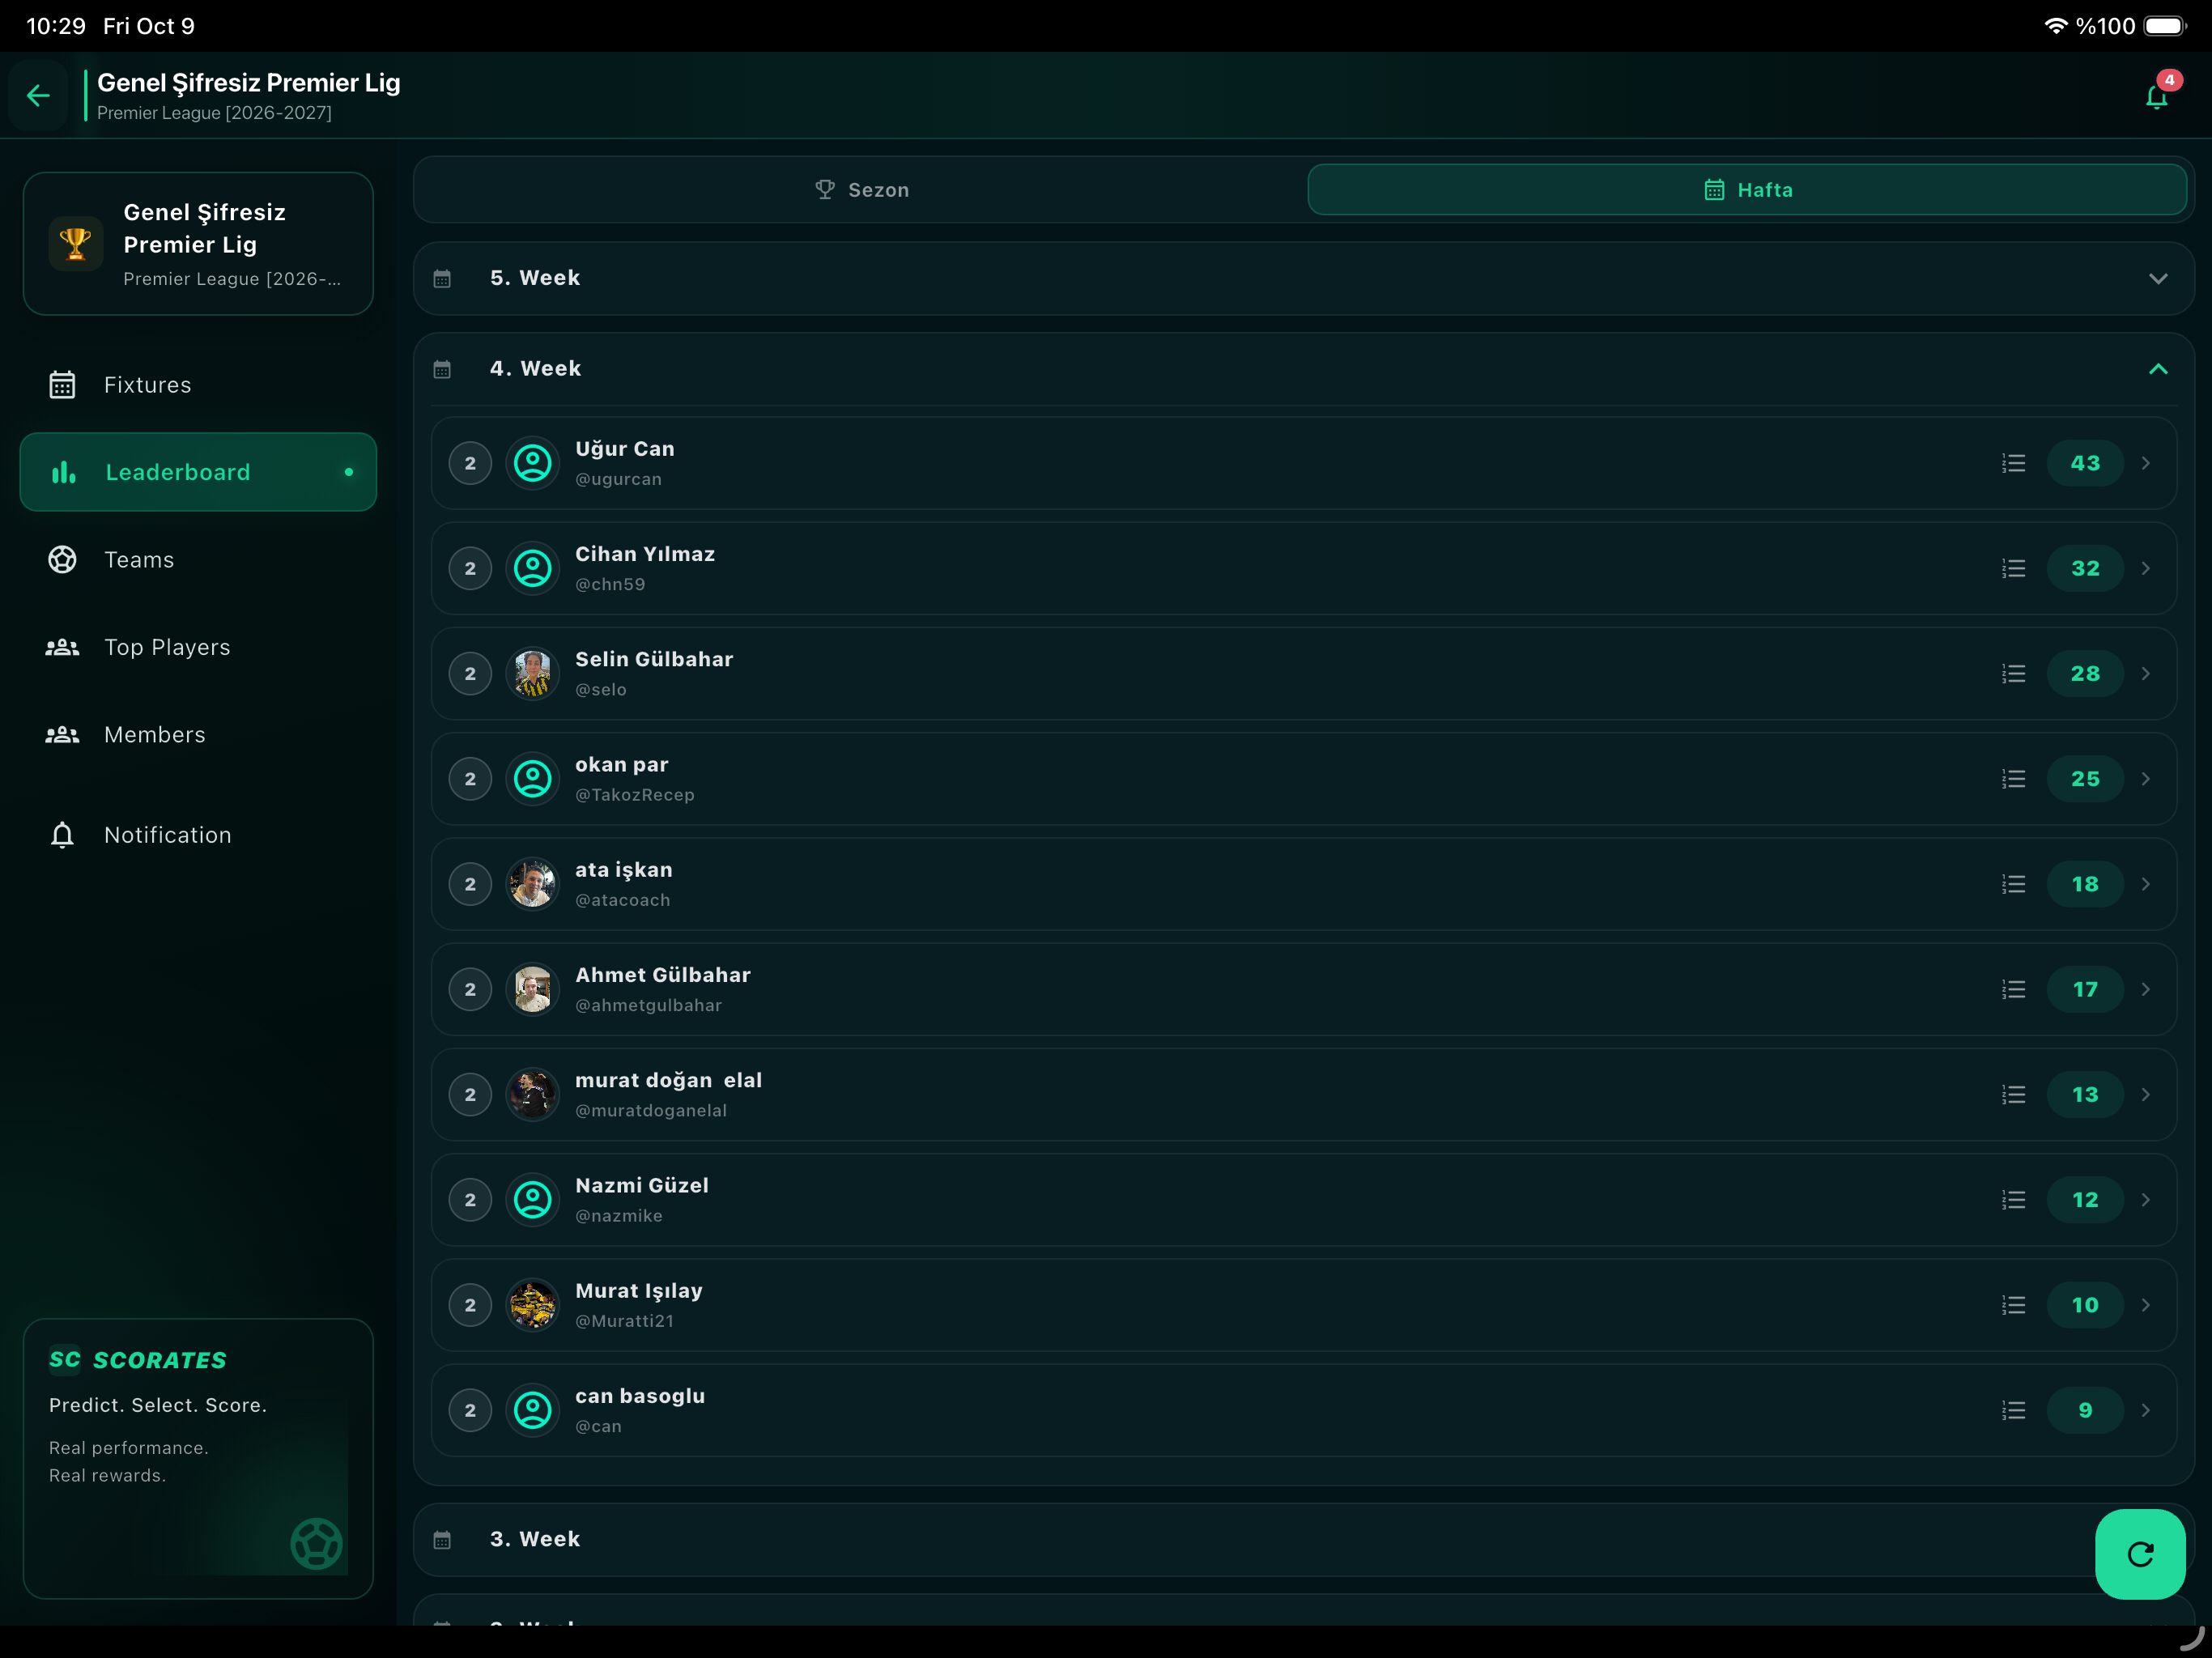
Task: Switch to the Hafta tab
Action: point(1747,190)
